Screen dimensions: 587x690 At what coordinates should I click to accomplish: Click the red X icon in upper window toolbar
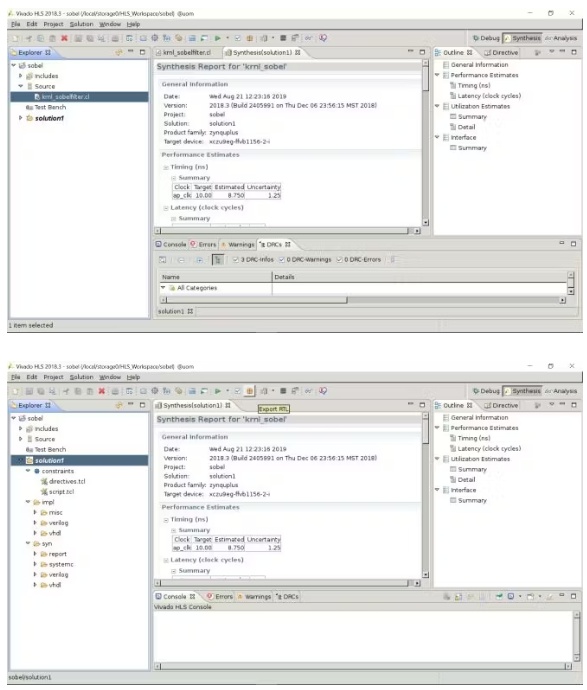(x=64, y=38)
